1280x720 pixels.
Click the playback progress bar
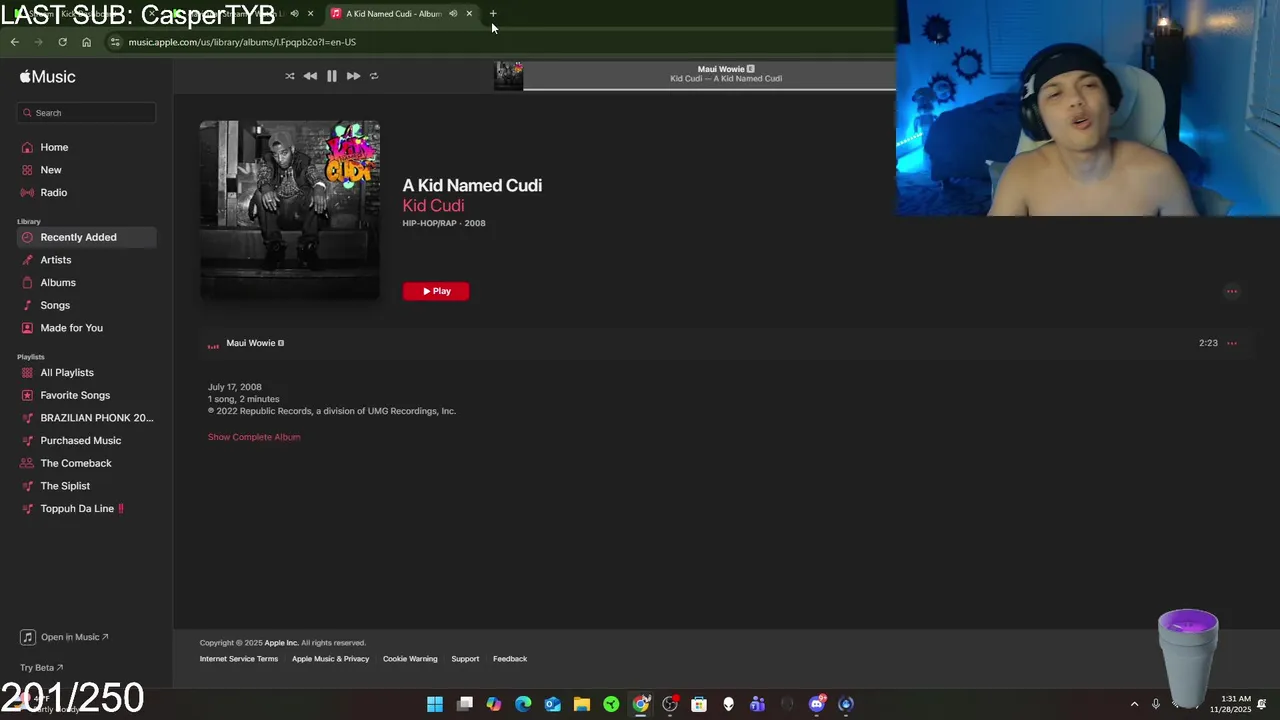[709, 88]
